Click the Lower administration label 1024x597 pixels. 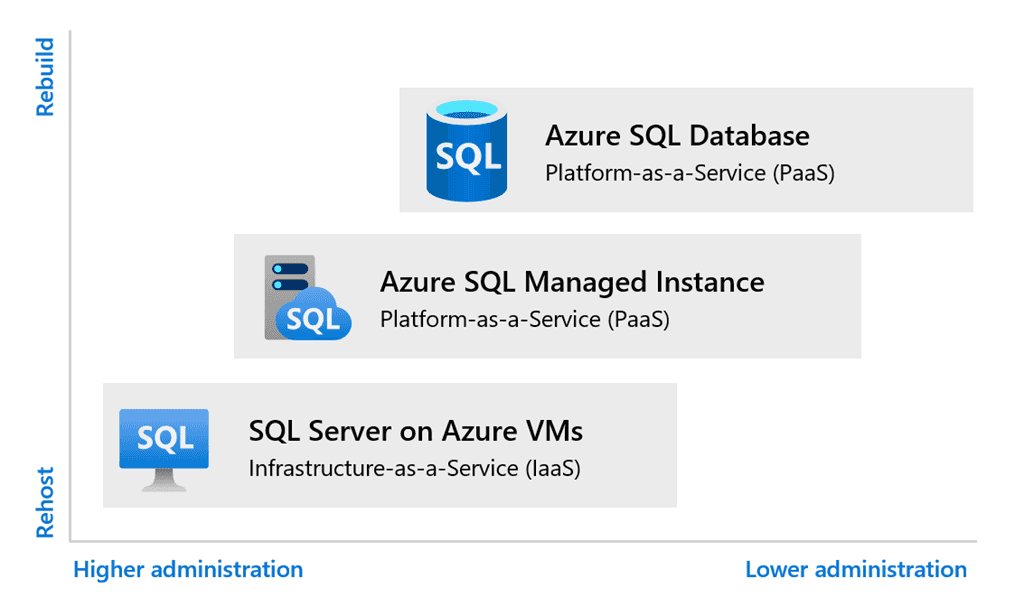[x=856, y=570]
